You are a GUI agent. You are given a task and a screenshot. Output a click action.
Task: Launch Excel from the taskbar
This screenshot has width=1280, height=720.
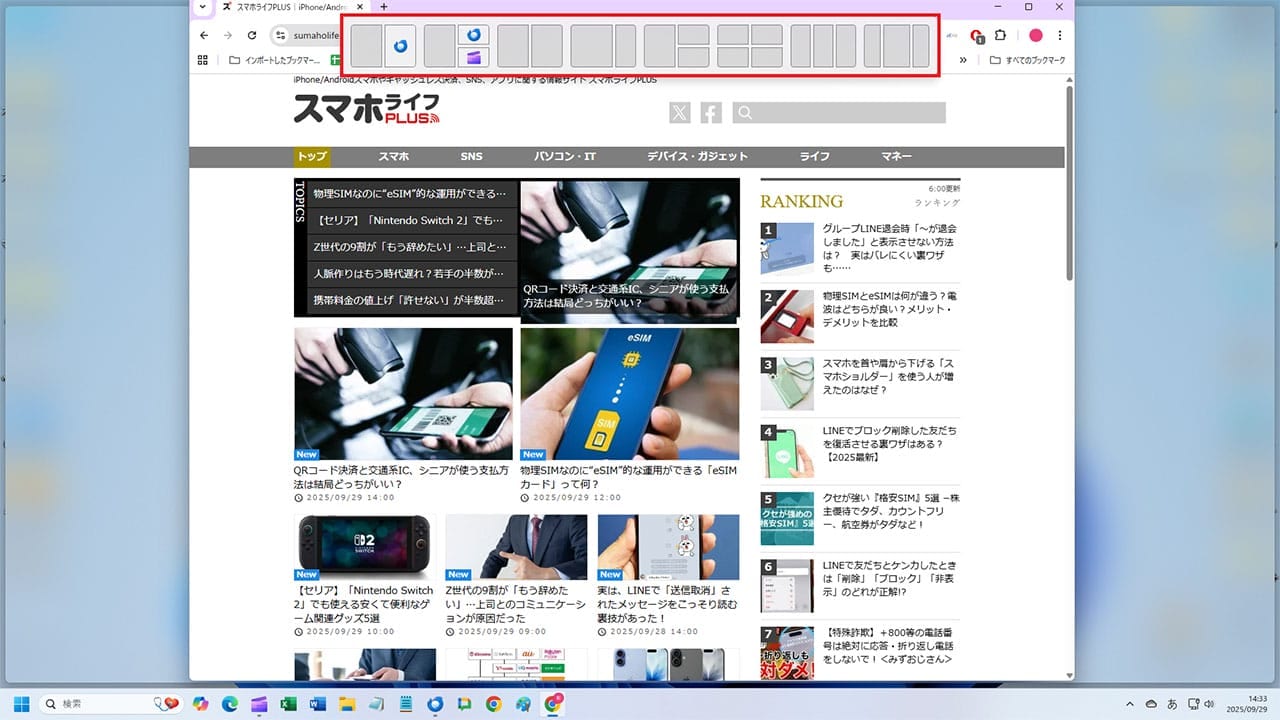[x=288, y=704]
